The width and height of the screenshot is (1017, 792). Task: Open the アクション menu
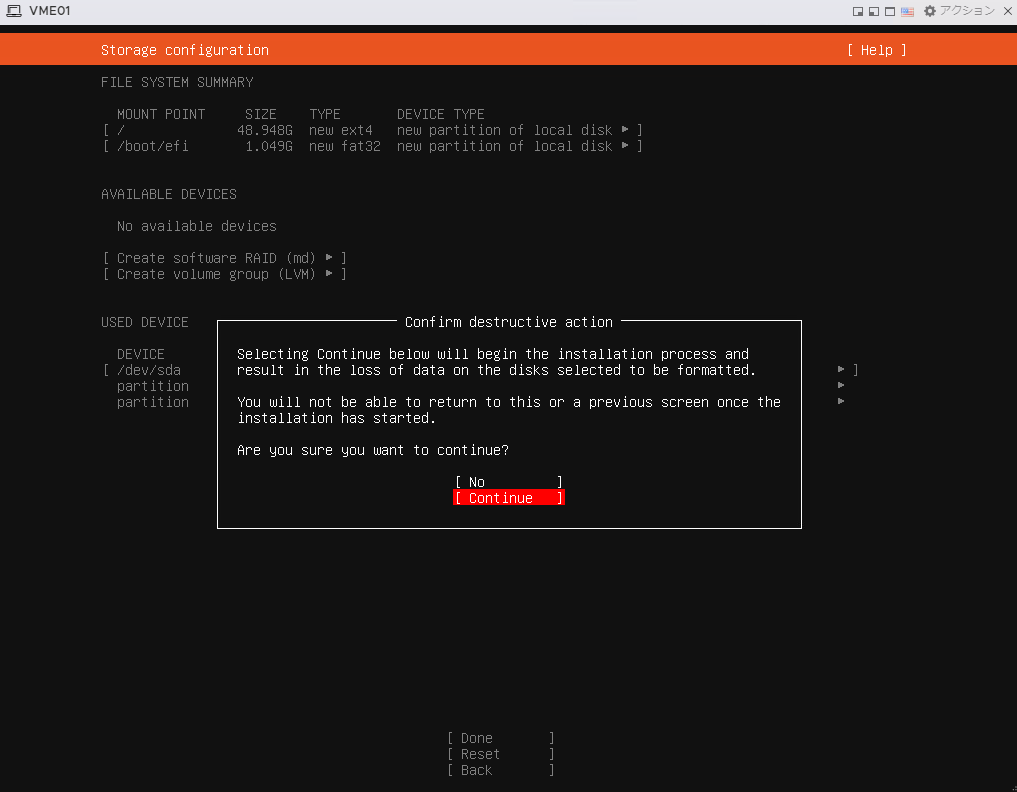(966, 11)
